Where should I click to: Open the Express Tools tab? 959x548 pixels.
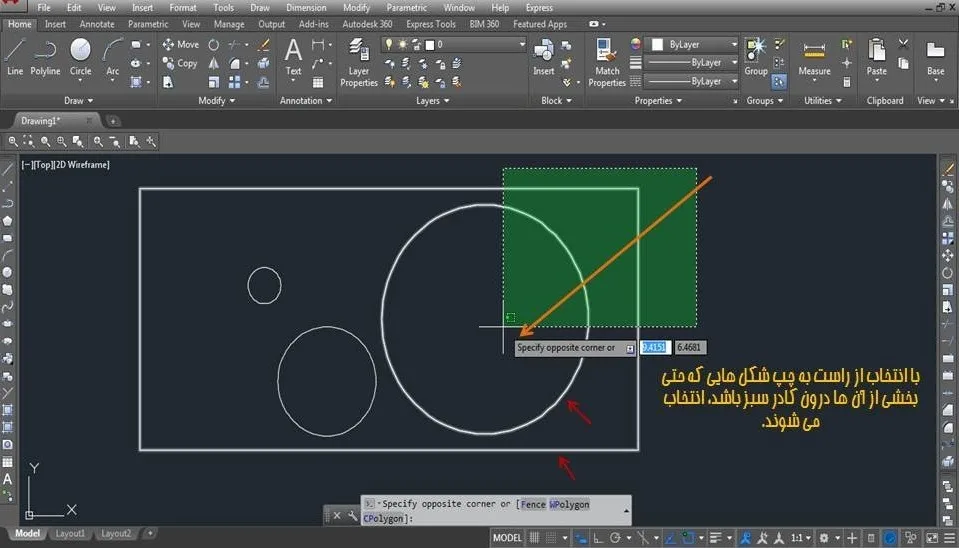pyautogui.click(x=431, y=24)
